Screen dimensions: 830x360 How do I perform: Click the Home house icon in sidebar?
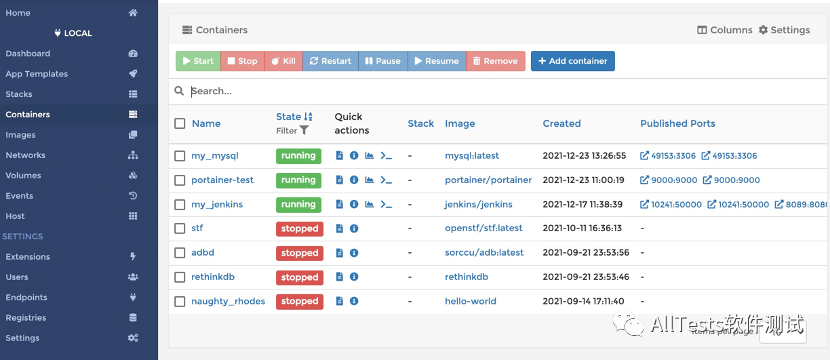[x=133, y=13]
